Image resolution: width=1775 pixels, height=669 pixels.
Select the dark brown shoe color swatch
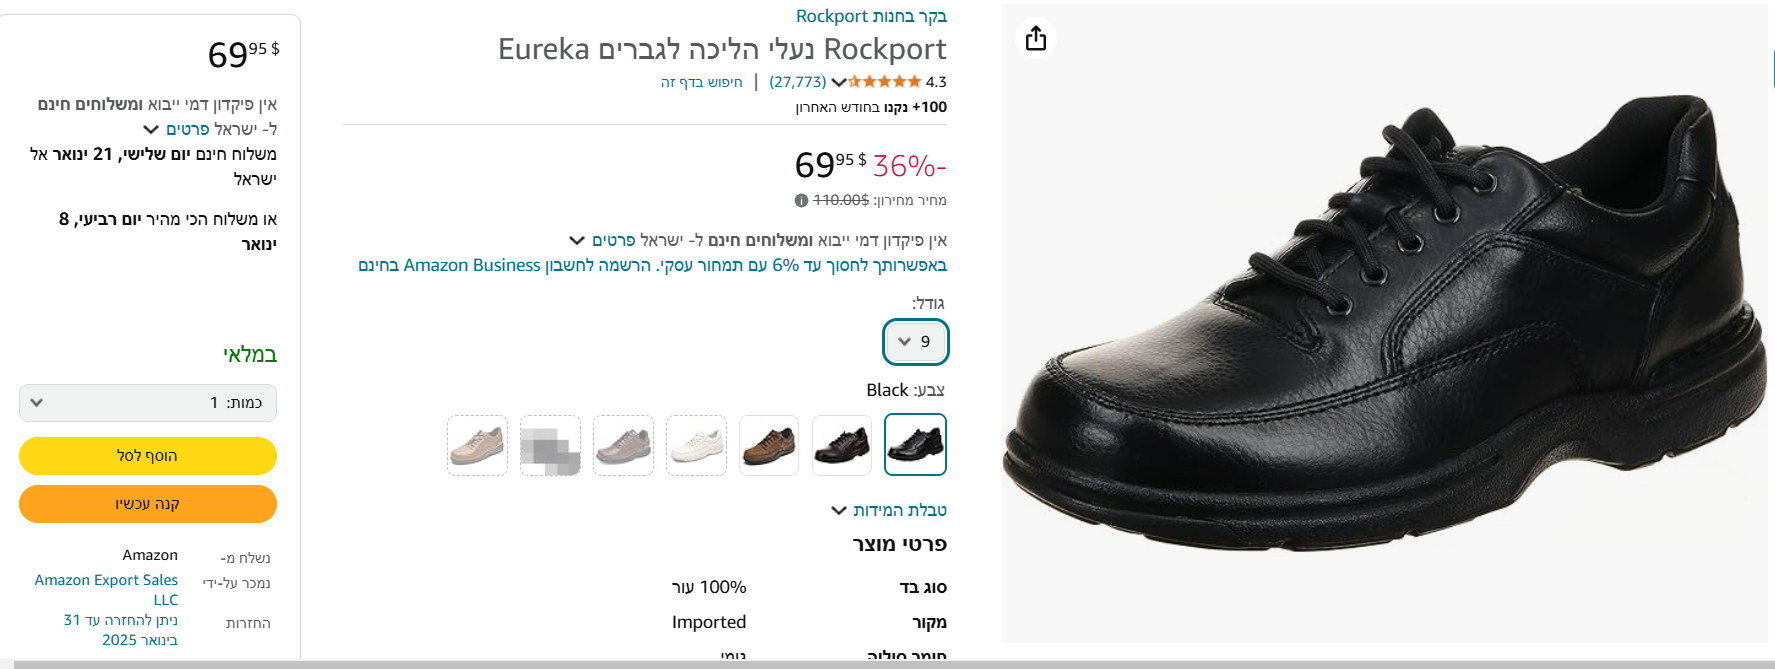click(x=842, y=445)
